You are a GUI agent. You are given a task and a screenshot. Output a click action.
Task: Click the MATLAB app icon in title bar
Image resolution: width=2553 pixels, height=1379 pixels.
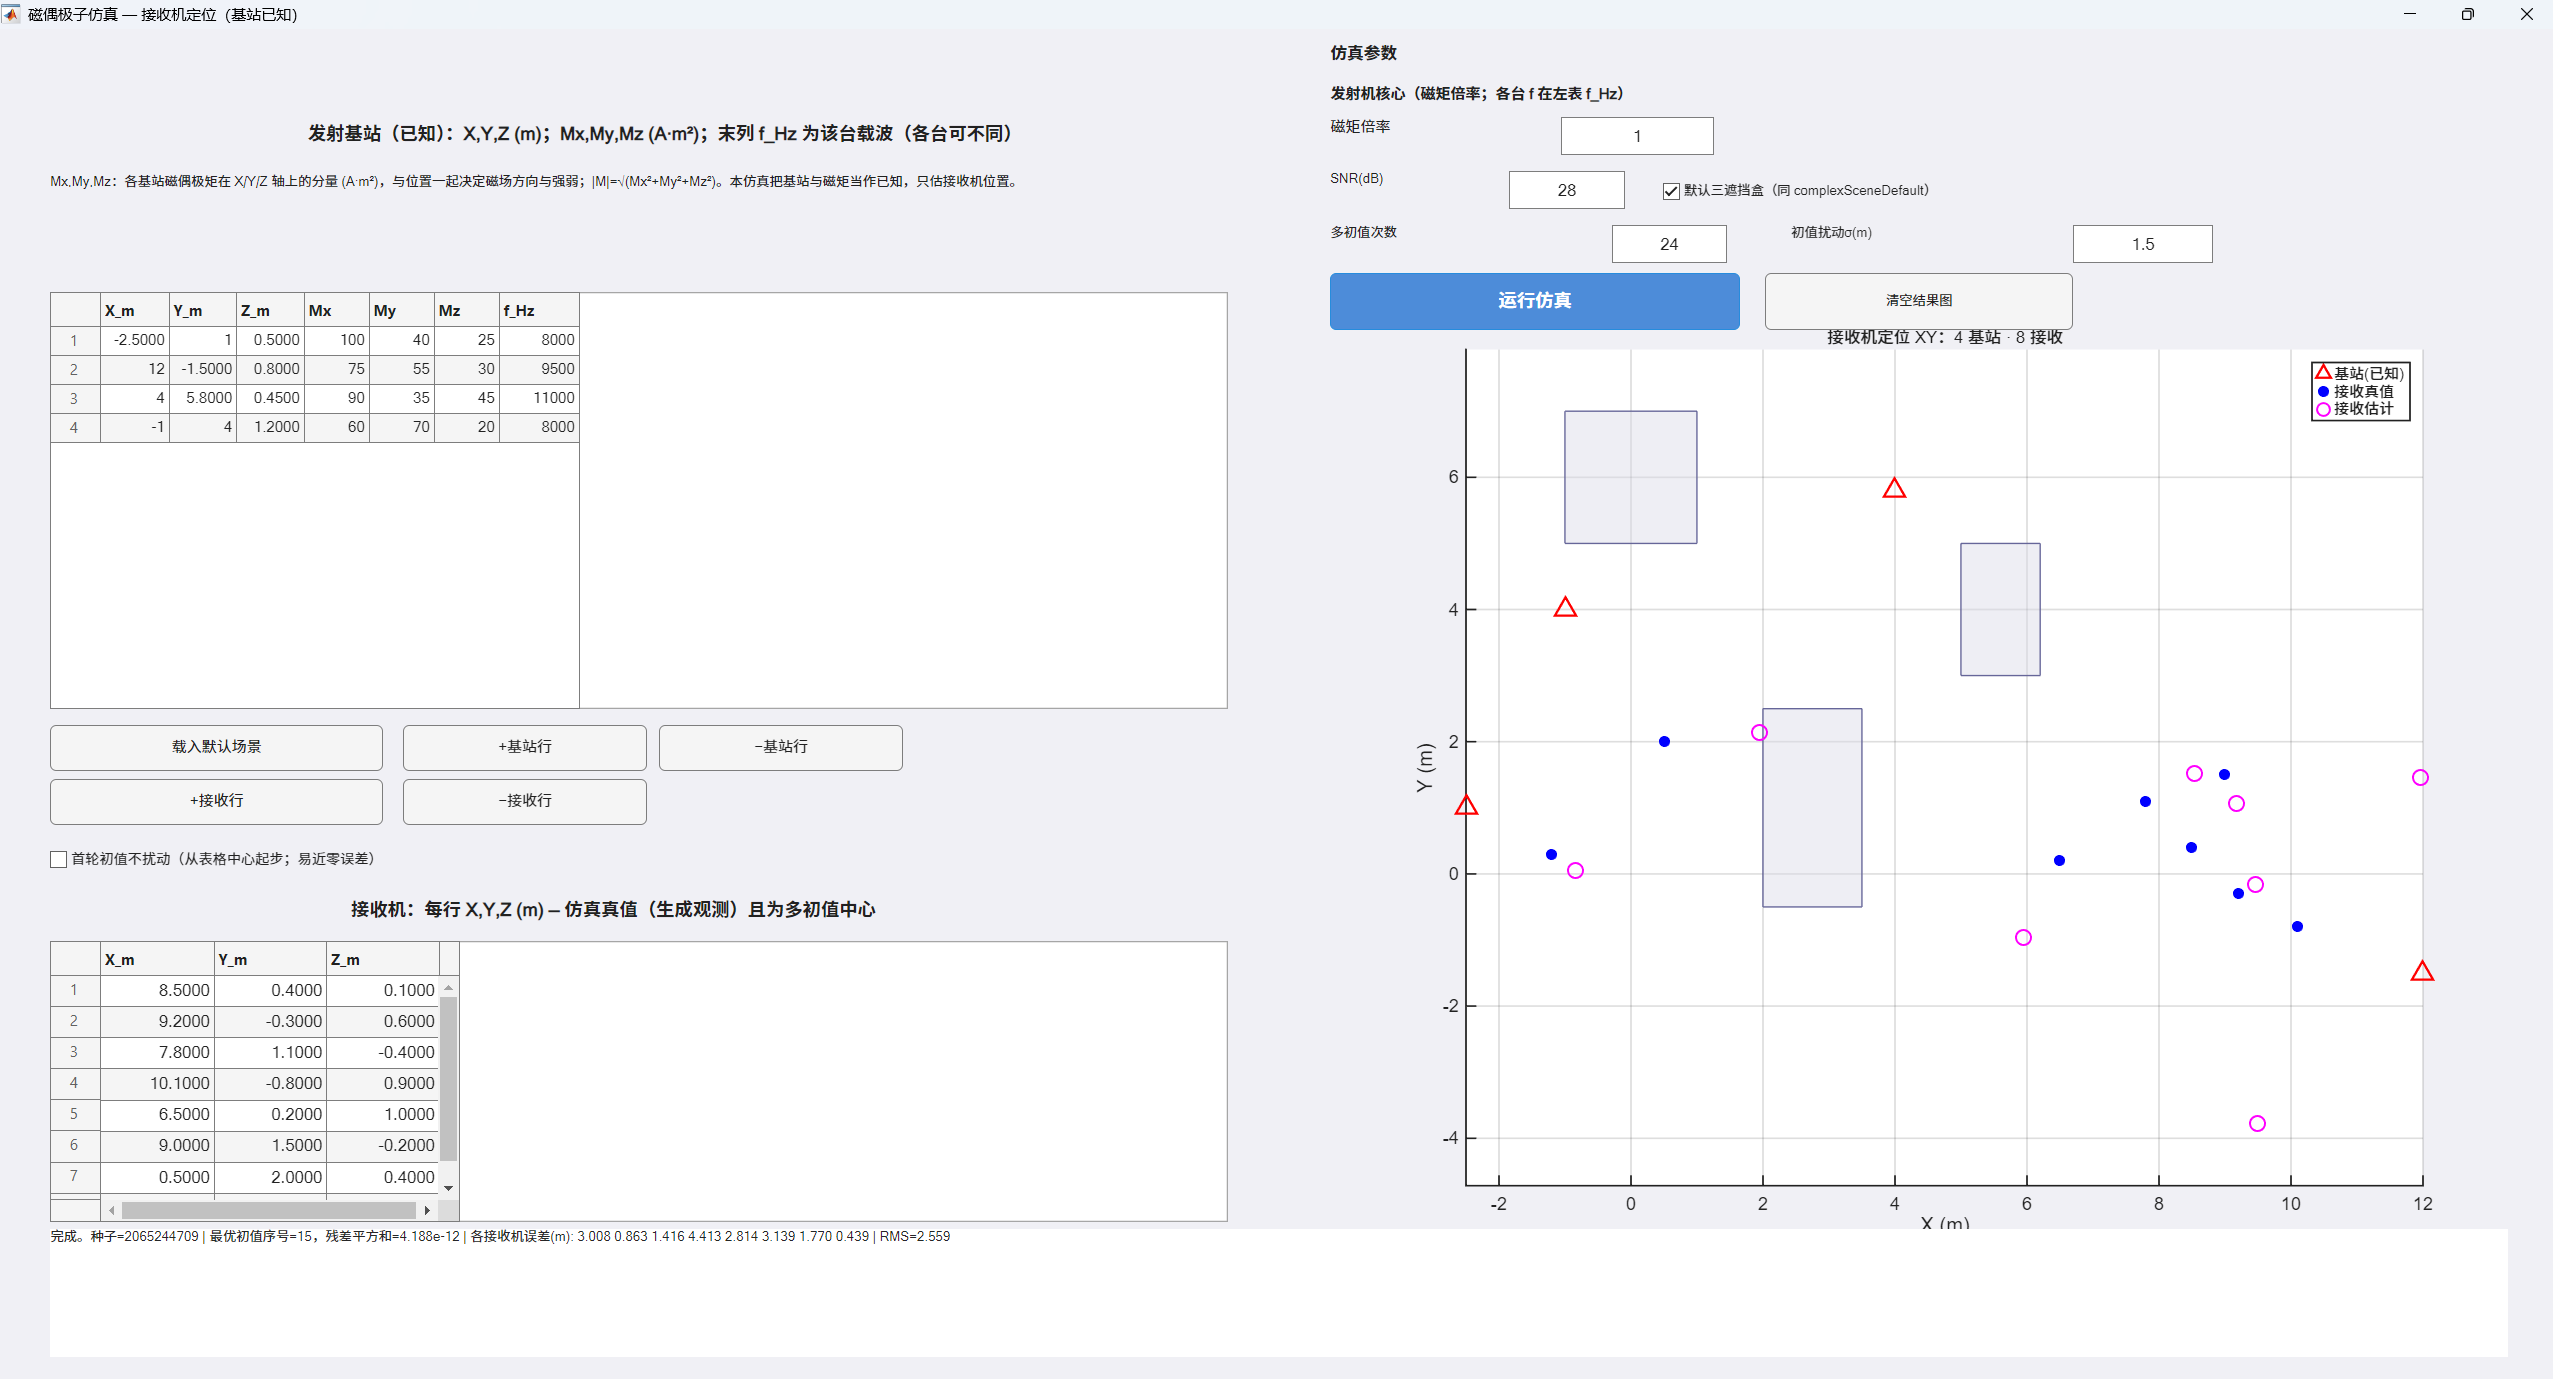tap(11, 14)
